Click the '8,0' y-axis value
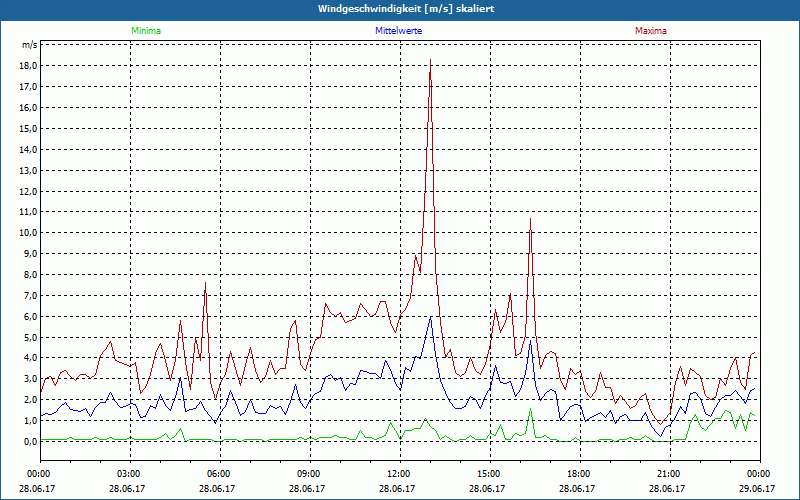 coord(30,274)
